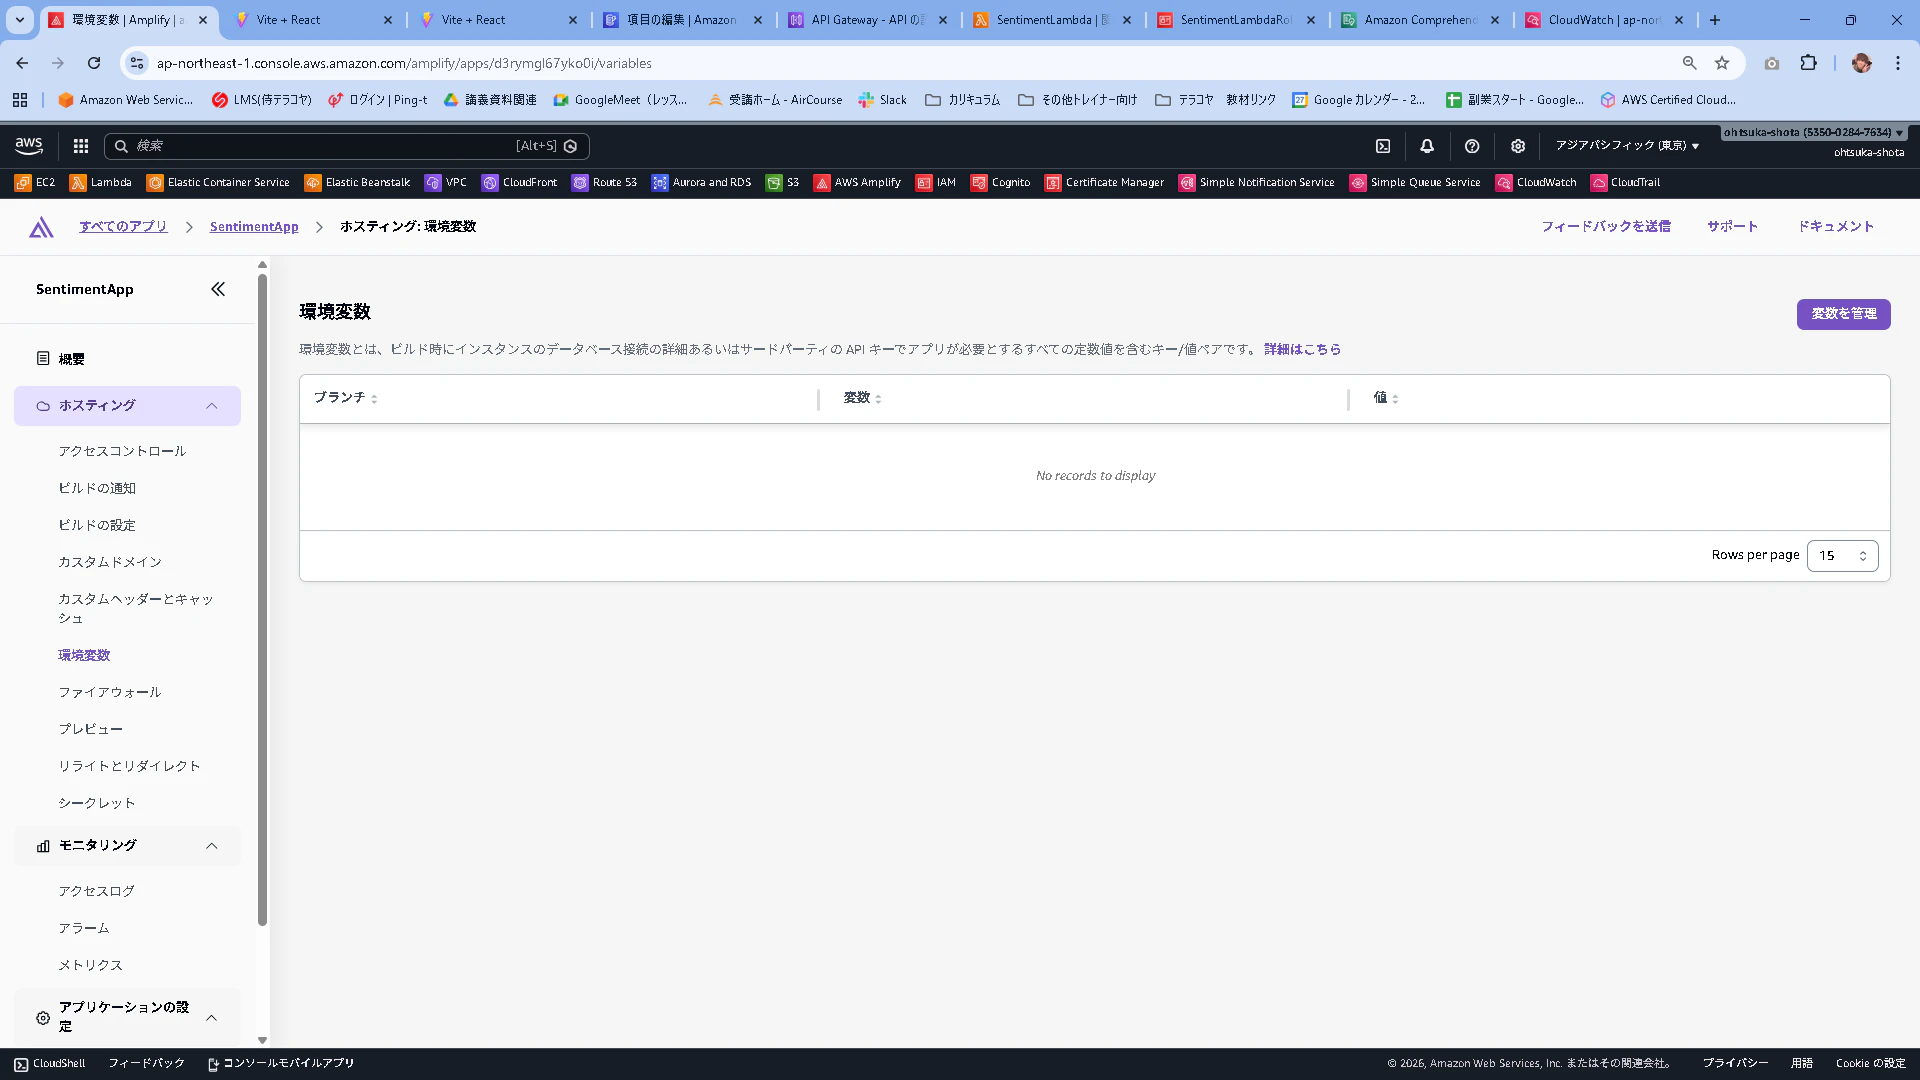Open the AWS services grid menu icon
The width and height of the screenshot is (1920, 1080).
81,146
